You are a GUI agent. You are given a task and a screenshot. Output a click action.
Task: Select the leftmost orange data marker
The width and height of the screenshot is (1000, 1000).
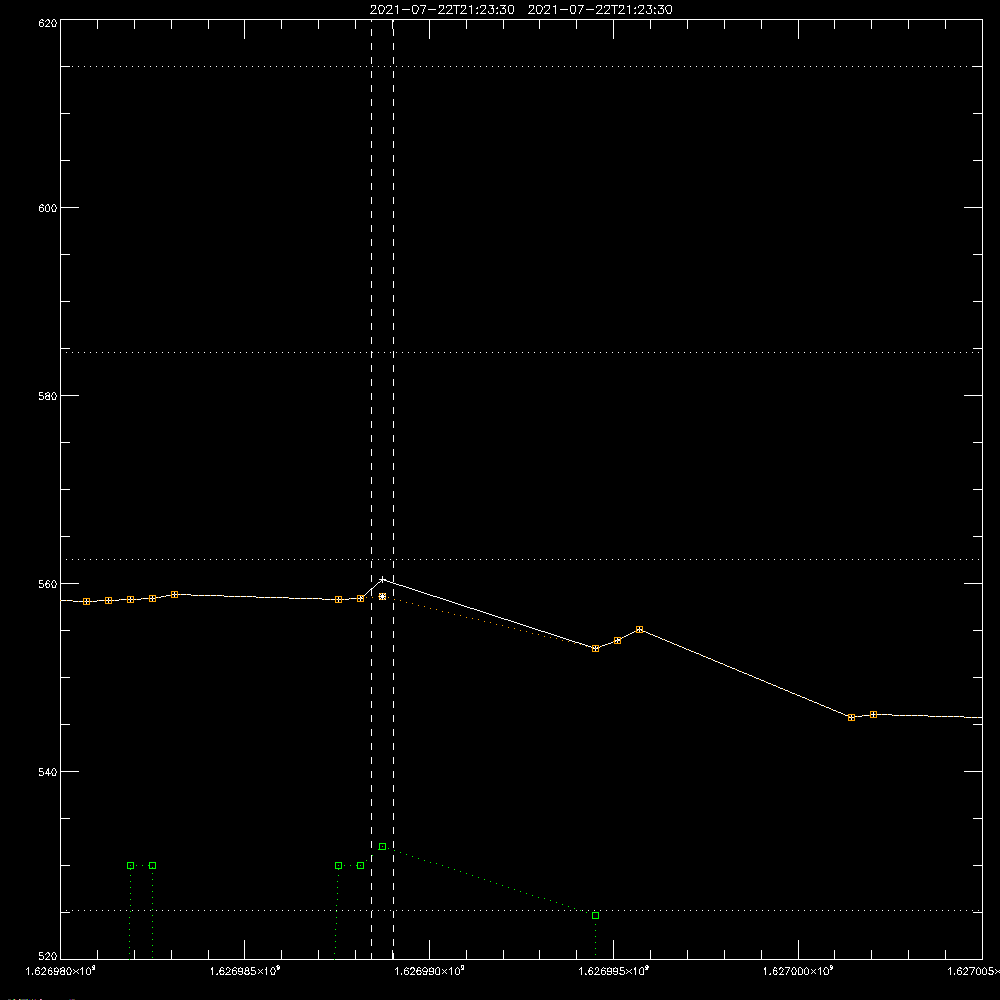tap(87, 601)
